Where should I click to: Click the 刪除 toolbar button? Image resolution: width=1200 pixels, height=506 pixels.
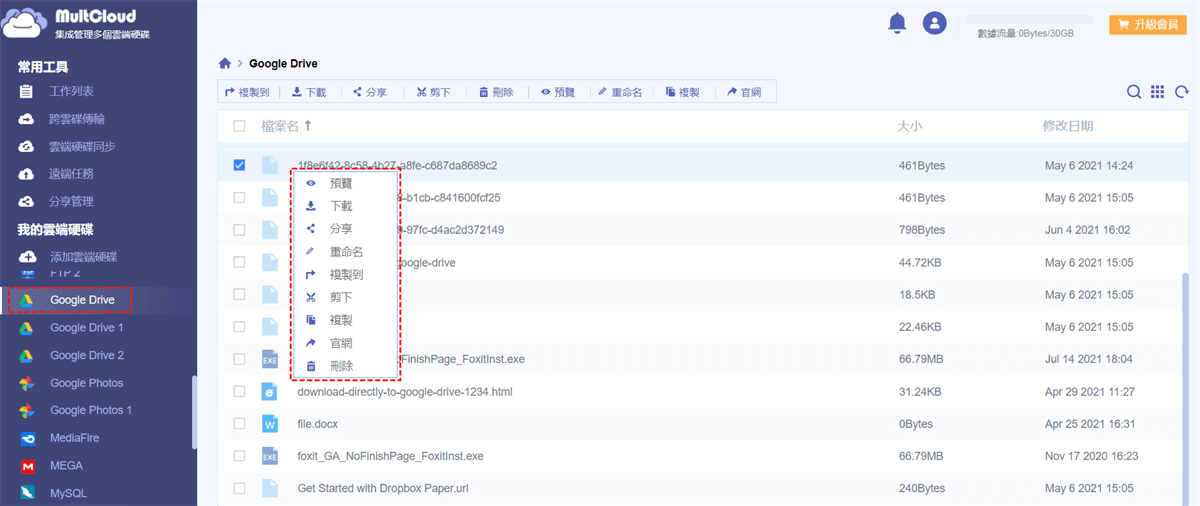click(496, 92)
